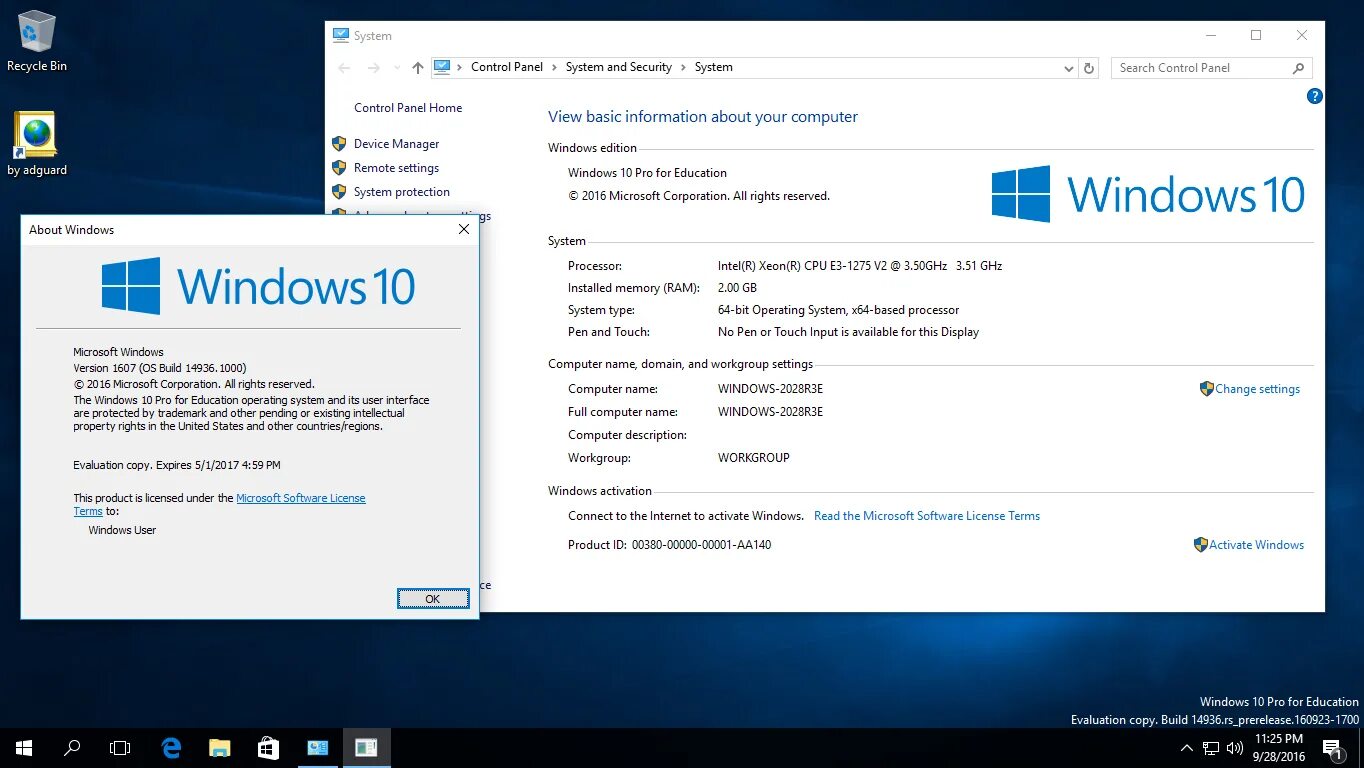Open System protection link
This screenshot has height=768, width=1364.
402,192
